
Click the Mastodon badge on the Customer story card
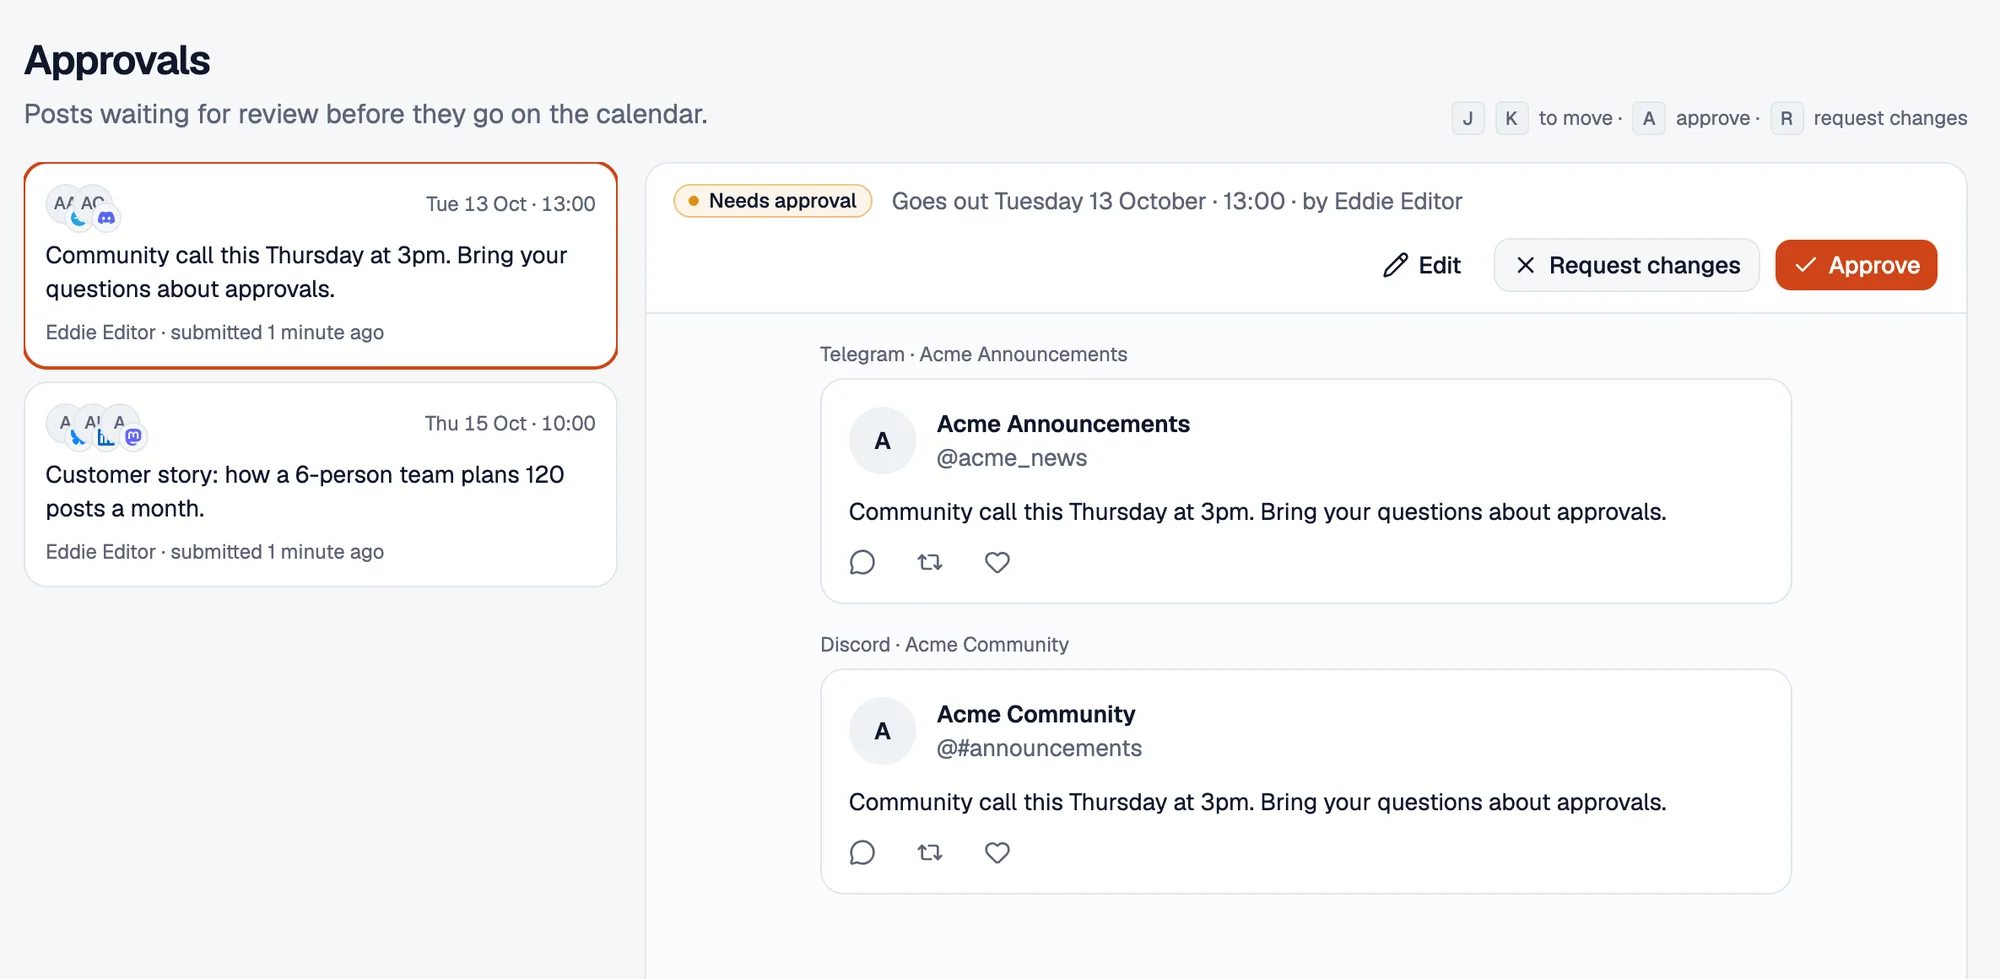pyautogui.click(x=133, y=437)
